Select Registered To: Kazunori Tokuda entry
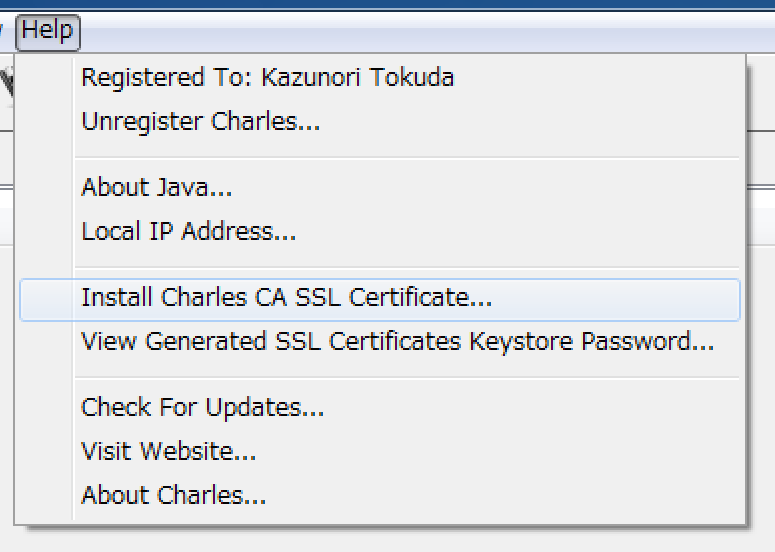This screenshot has height=552, width=775. pos(380,78)
